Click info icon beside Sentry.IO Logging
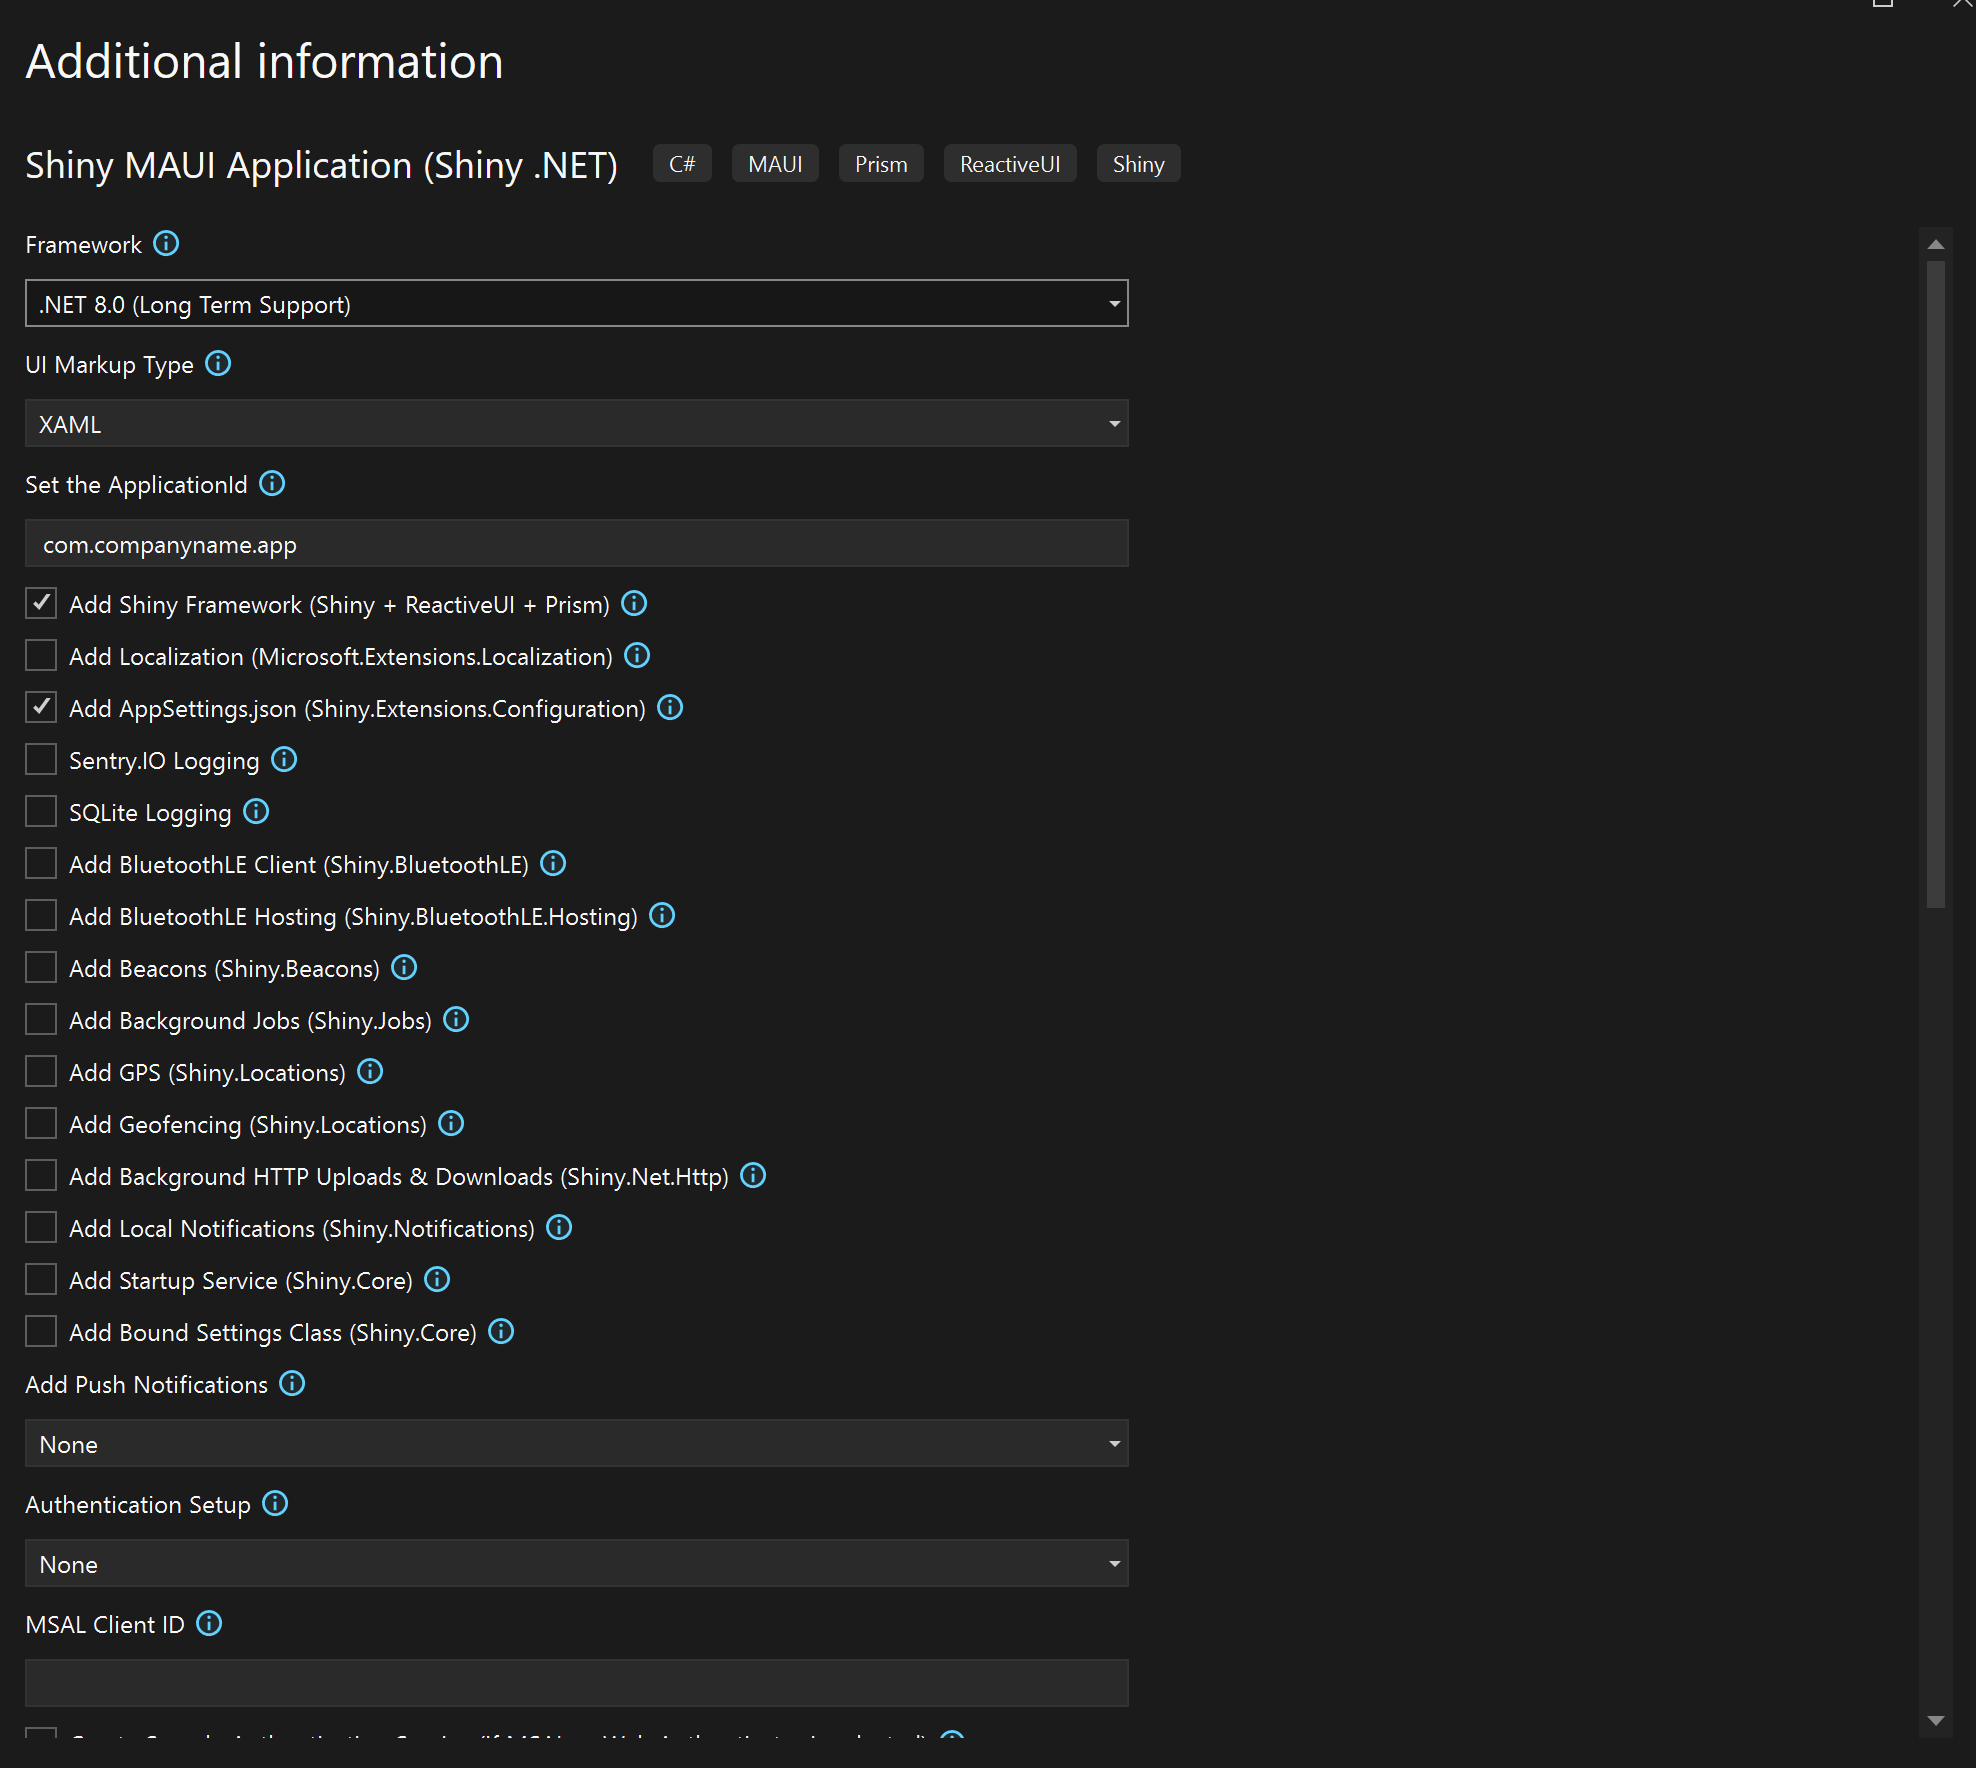1976x1768 pixels. pyautogui.click(x=284, y=760)
